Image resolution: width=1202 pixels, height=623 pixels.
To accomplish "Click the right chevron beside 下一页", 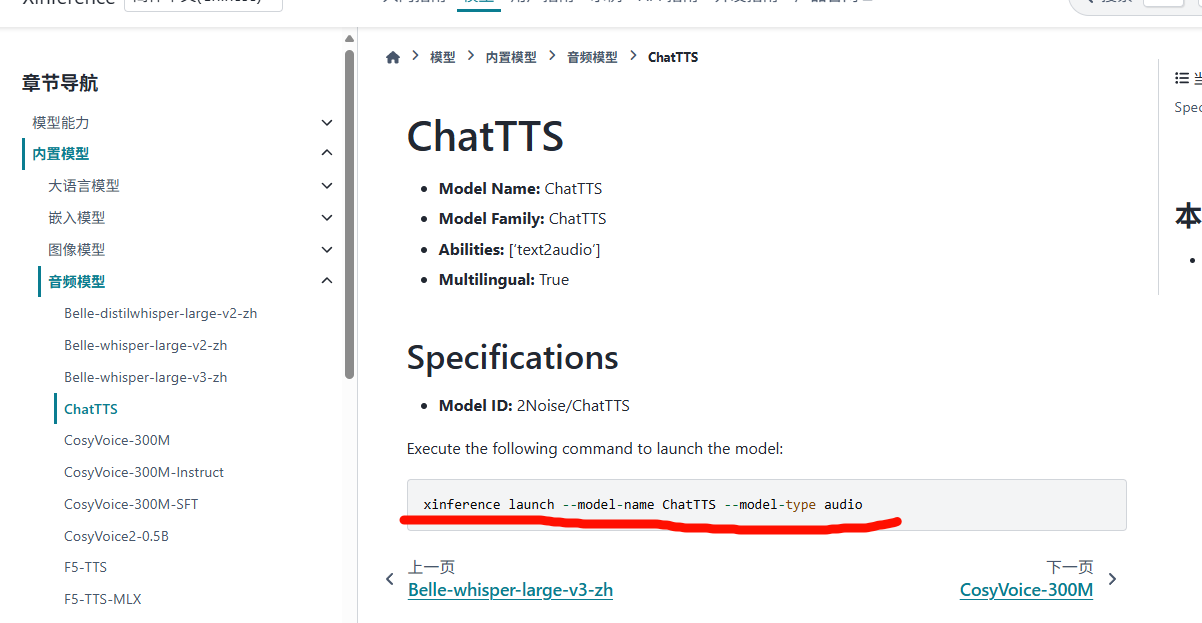I will click(x=1112, y=578).
